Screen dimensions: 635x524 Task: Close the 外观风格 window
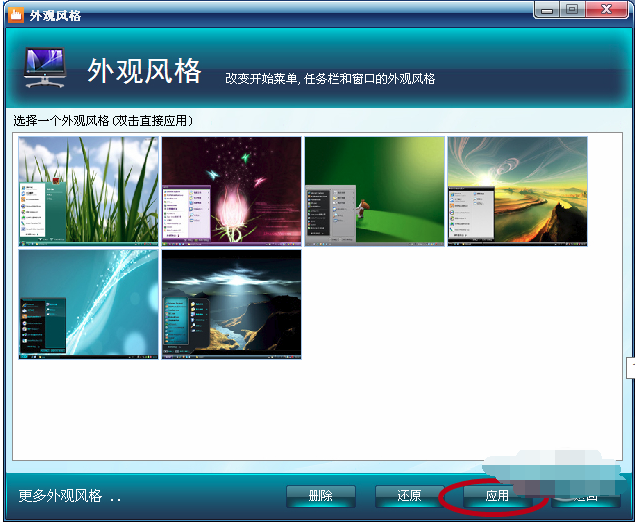606,10
